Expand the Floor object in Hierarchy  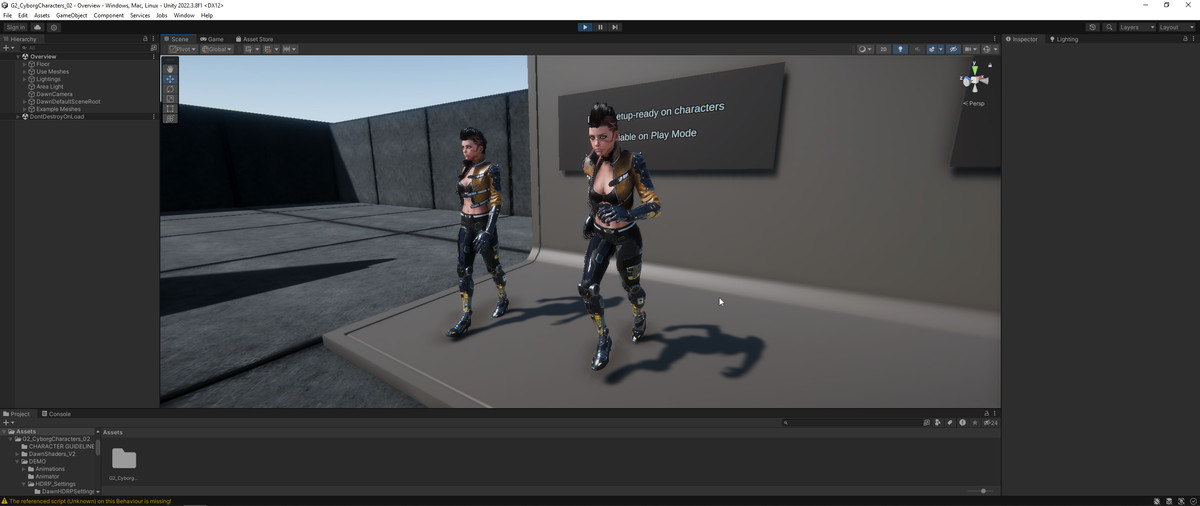[x=25, y=64]
